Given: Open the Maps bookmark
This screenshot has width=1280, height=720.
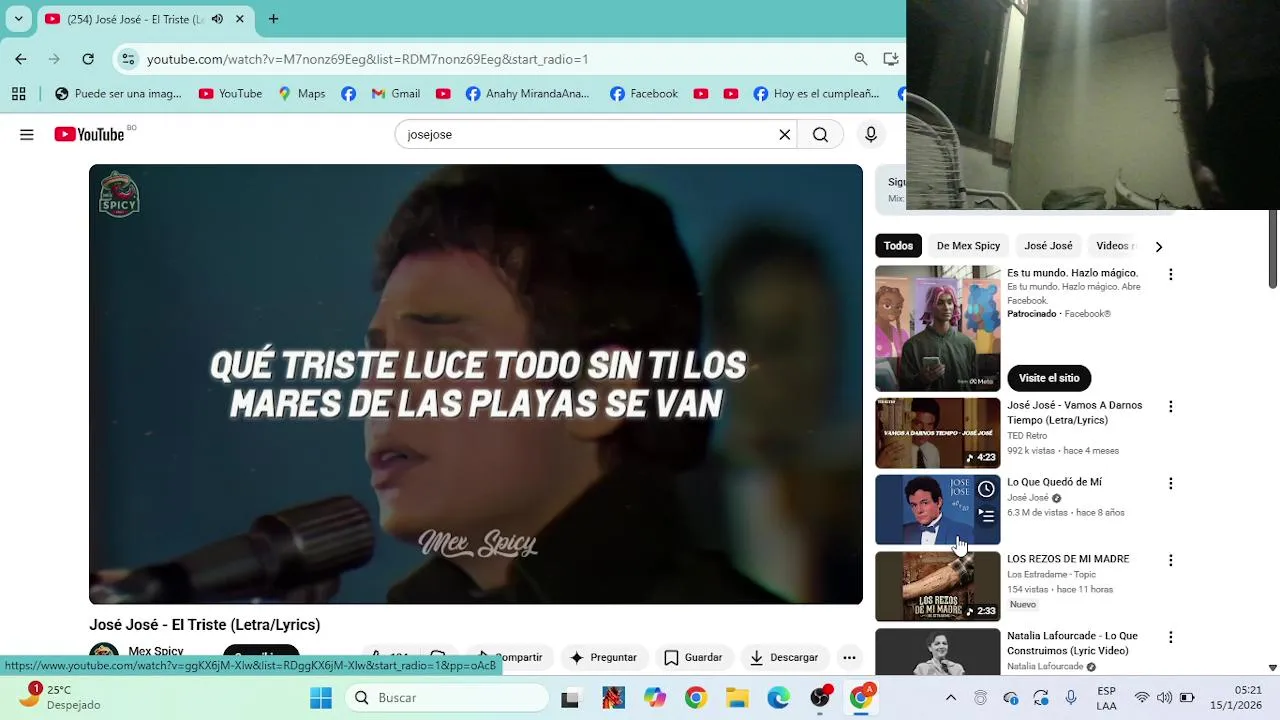Looking at the screenshot, I should 301,94.
